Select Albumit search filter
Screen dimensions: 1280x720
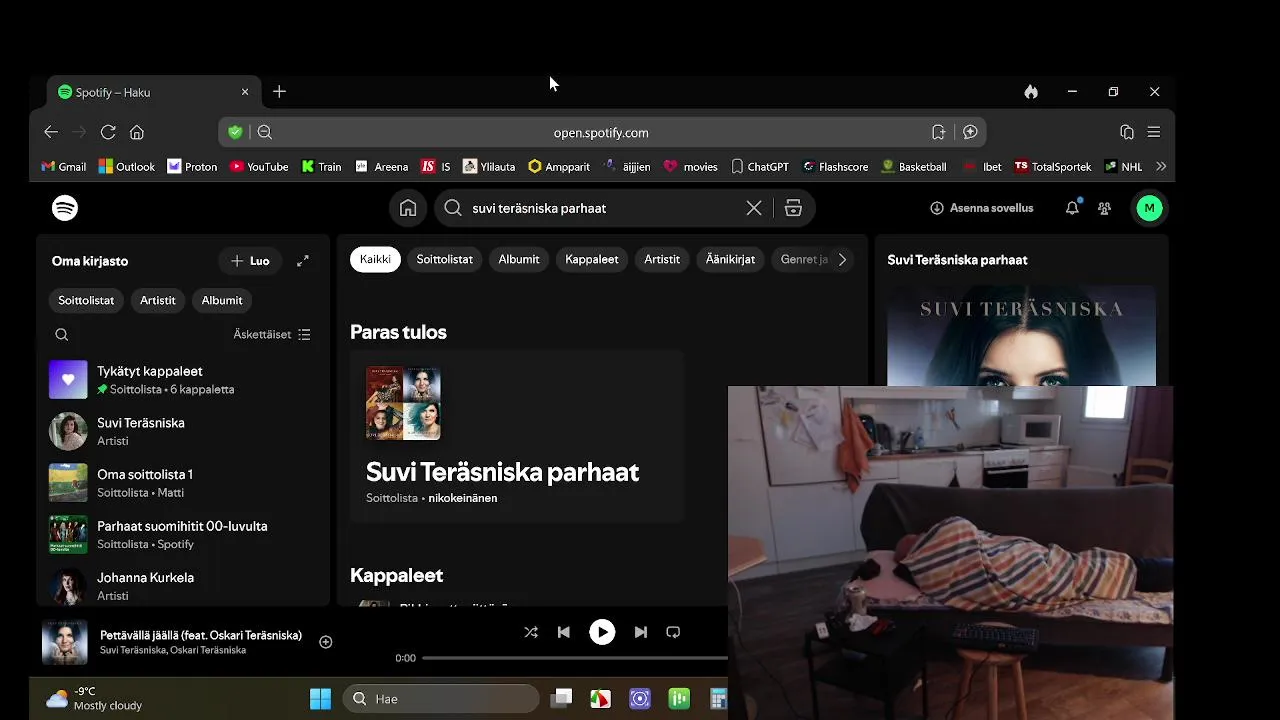(x=519, y=259)
